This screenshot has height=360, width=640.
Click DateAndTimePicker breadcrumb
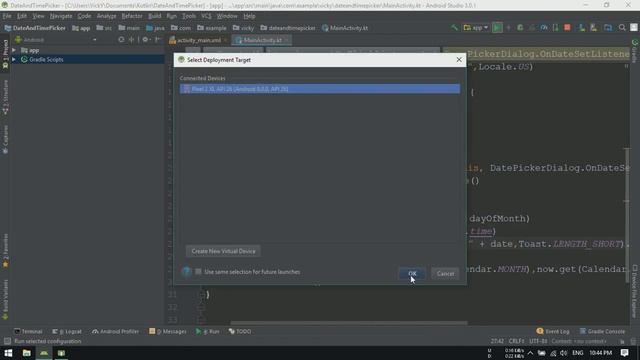35,28
